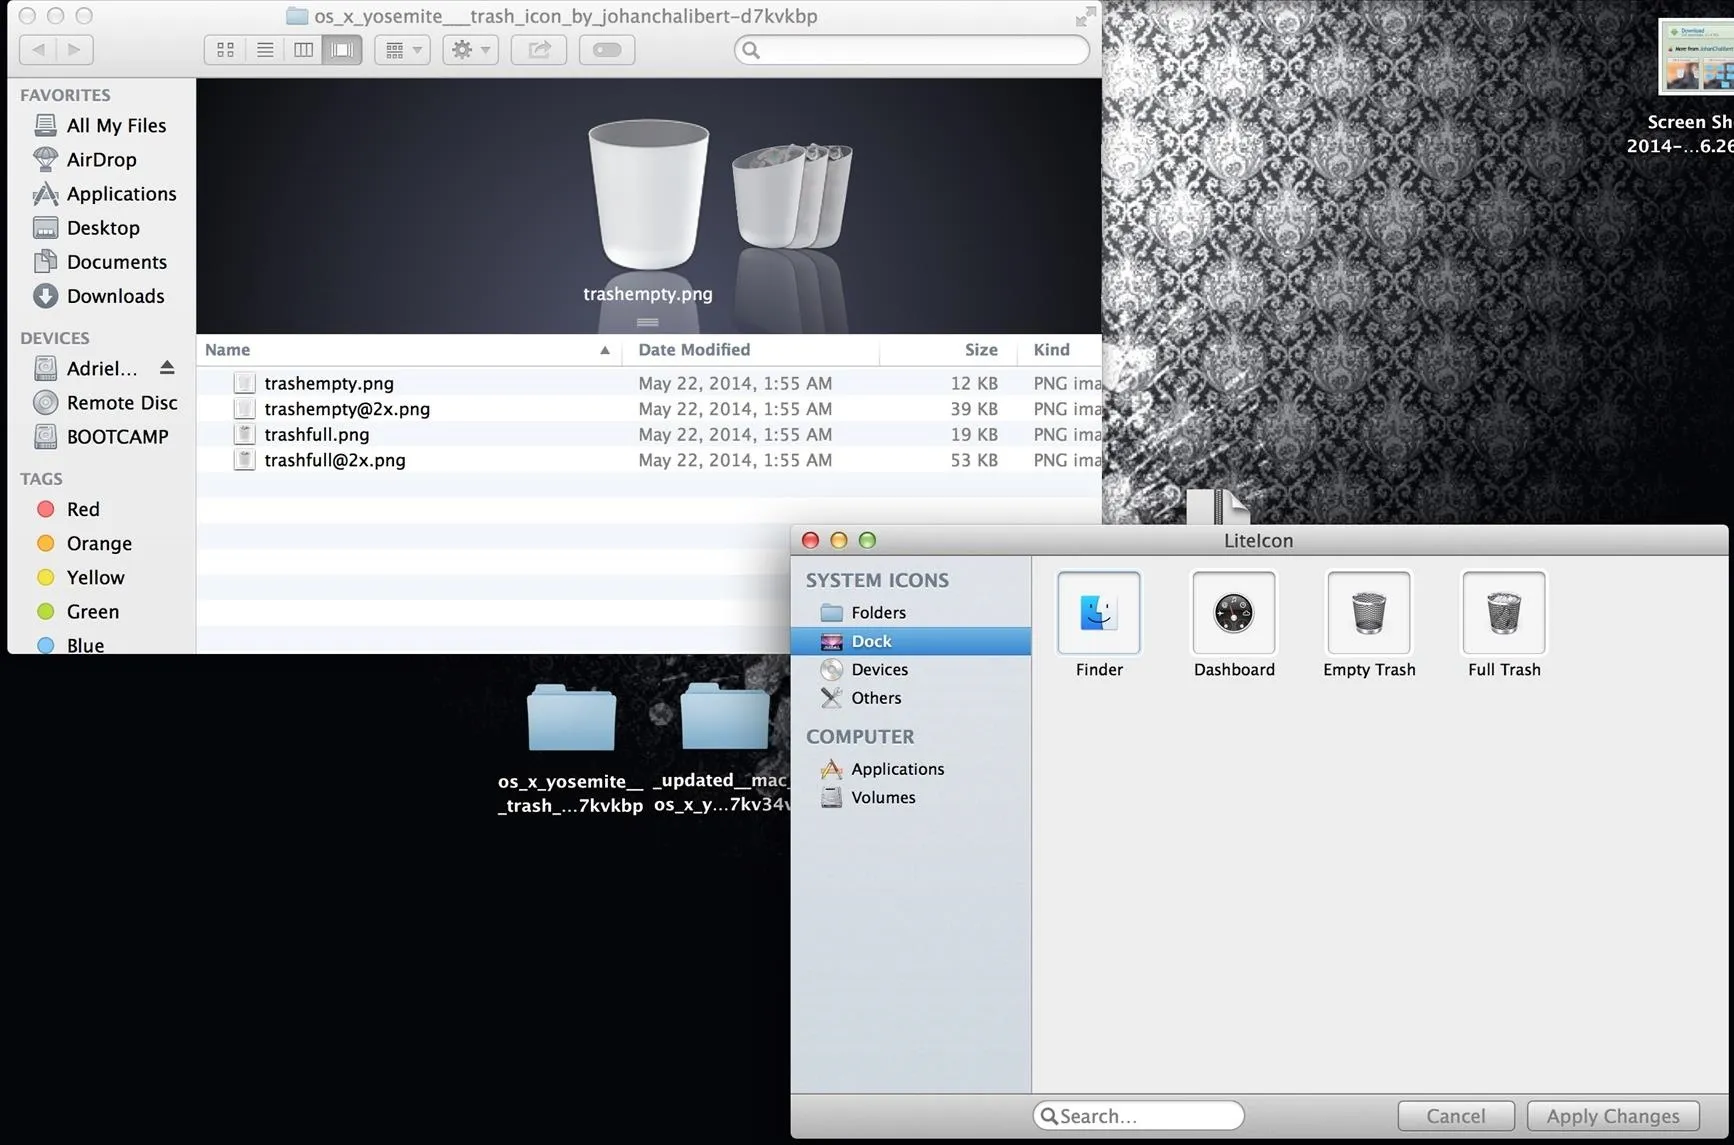Click the Finder share button
The height and width of the screenshot is (1145, 1734).
[x=539, y=49]
